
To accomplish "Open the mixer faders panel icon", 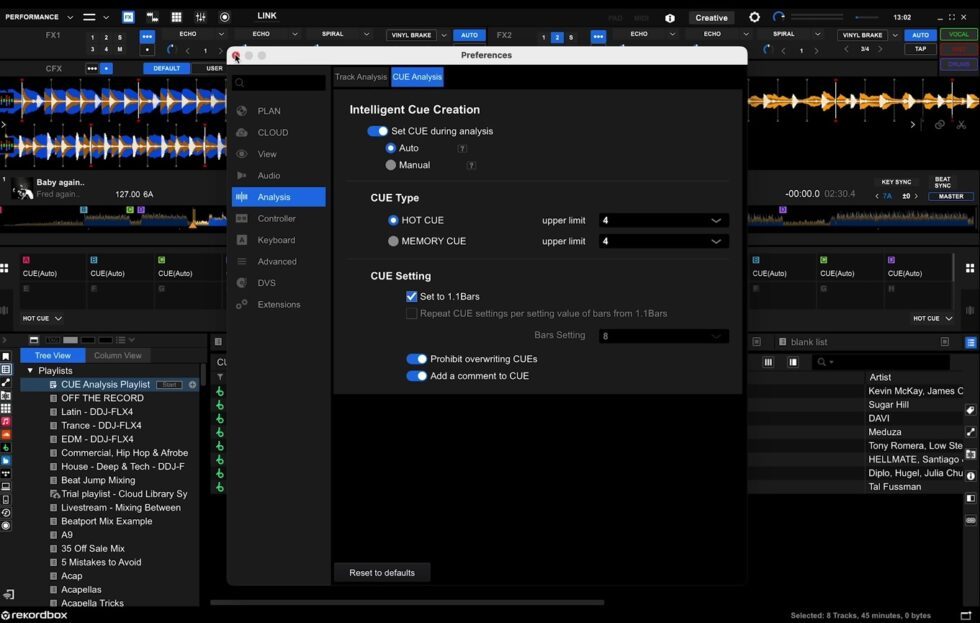I will pyautogui.click(x=201, y=17).
